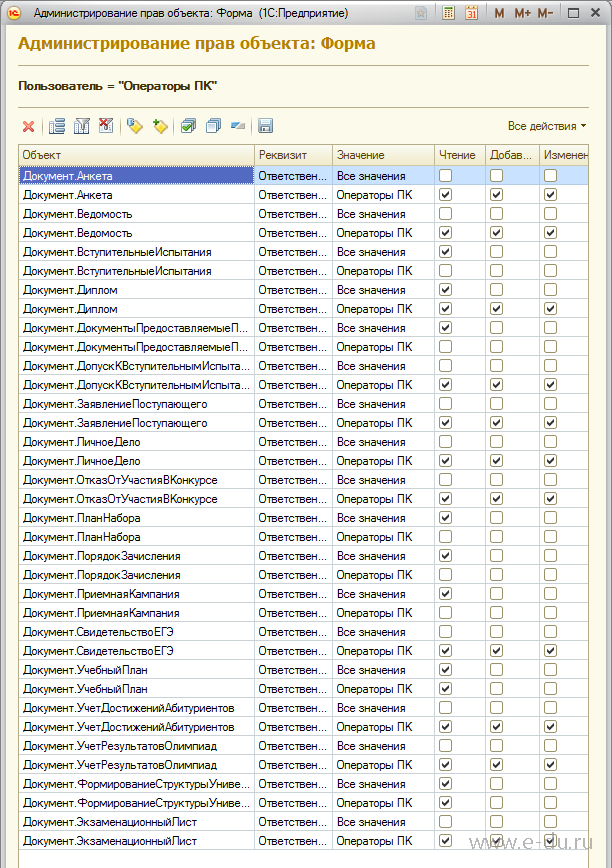Click the M+ memory add button
612x868 pixels.
(x=522, y=13)
